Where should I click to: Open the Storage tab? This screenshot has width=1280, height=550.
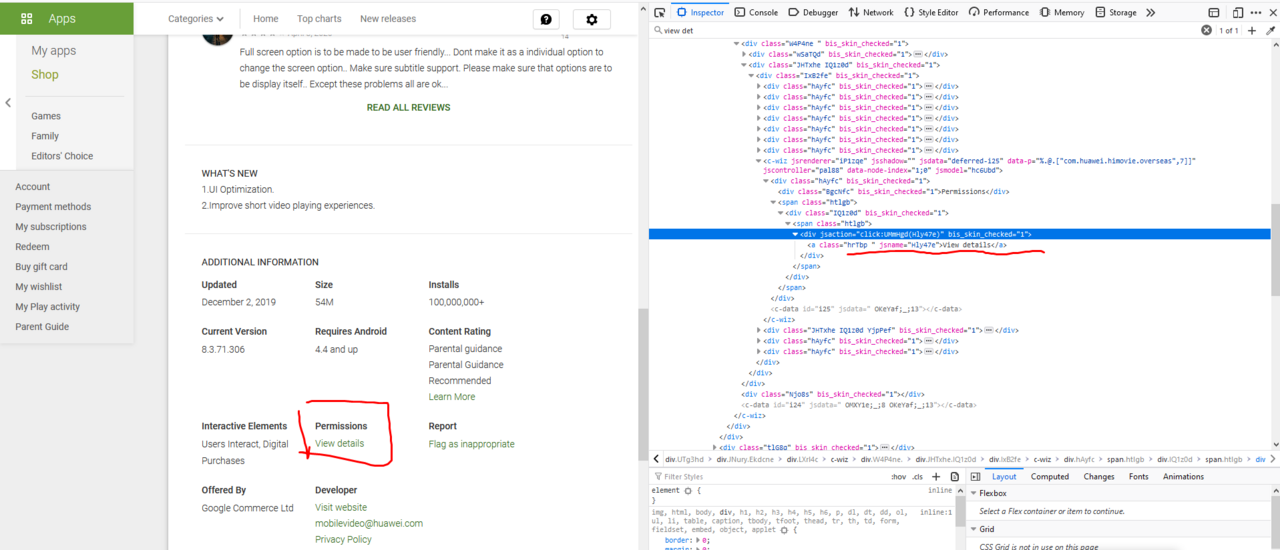1116,12
